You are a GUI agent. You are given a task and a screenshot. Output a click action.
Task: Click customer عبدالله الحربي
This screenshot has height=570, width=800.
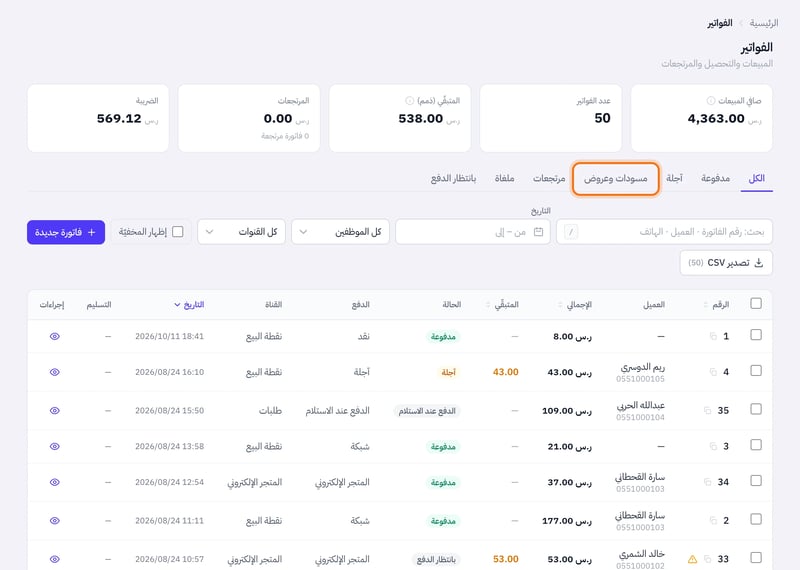(x=641, y=405)
